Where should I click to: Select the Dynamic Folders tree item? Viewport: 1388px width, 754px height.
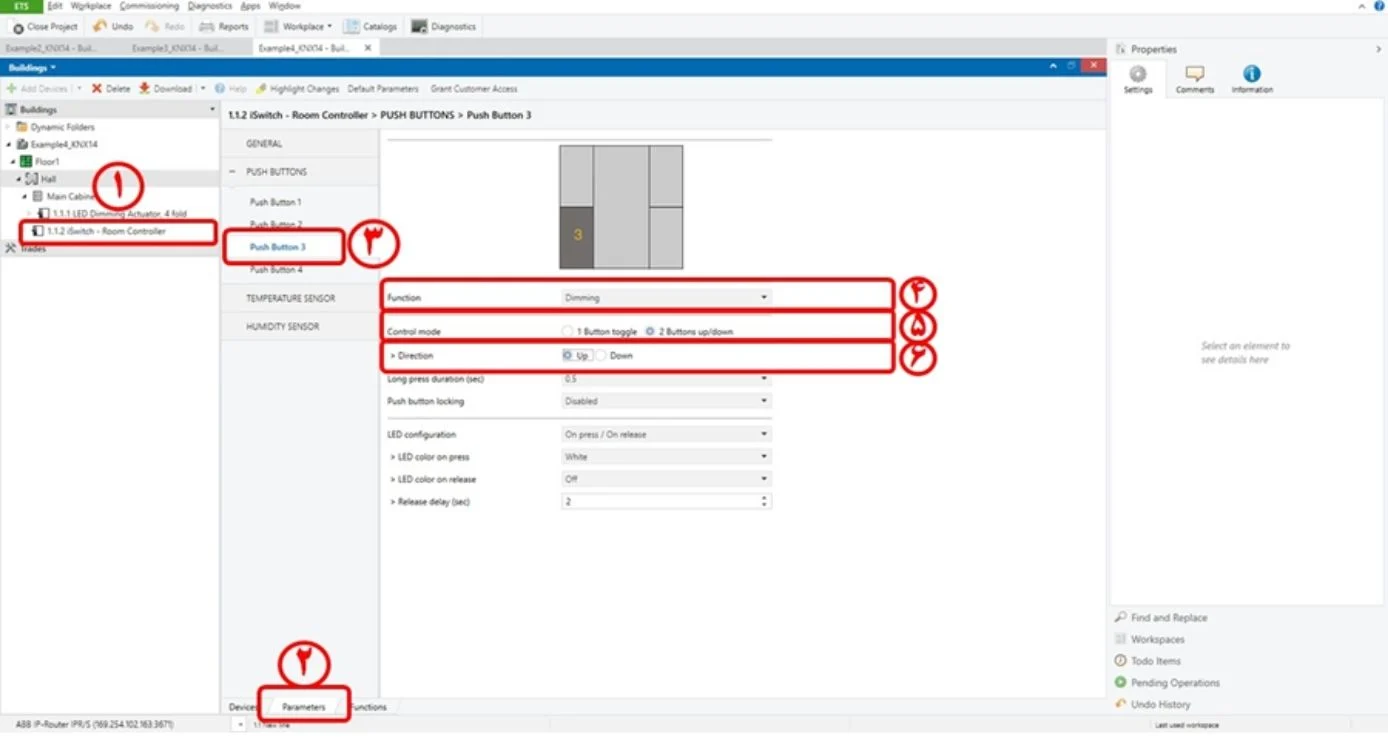62,127
